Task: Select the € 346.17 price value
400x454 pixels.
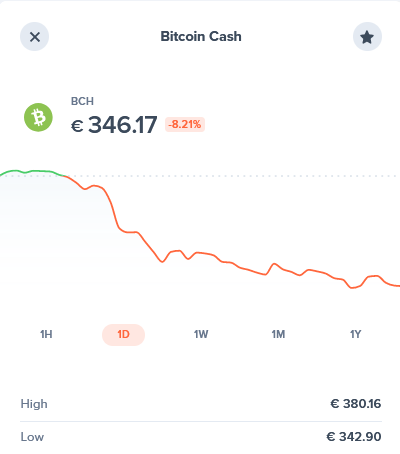Action: point(114,125)
